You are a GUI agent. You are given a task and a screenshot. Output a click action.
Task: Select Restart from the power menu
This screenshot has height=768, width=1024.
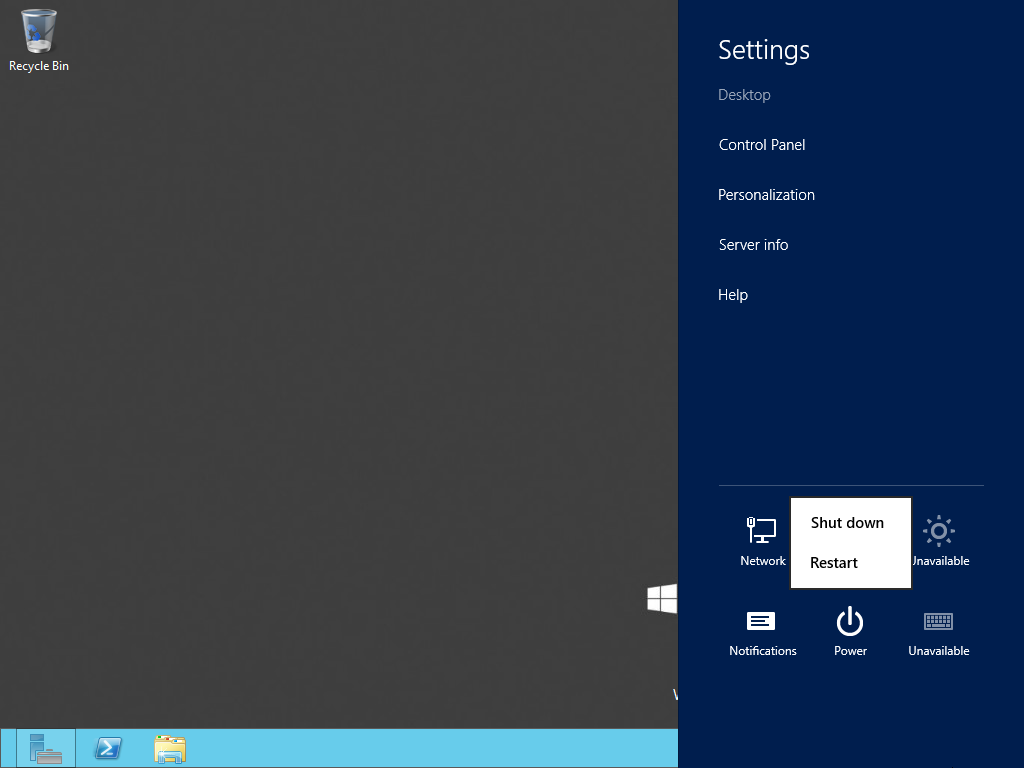click(x=833, y=562)
